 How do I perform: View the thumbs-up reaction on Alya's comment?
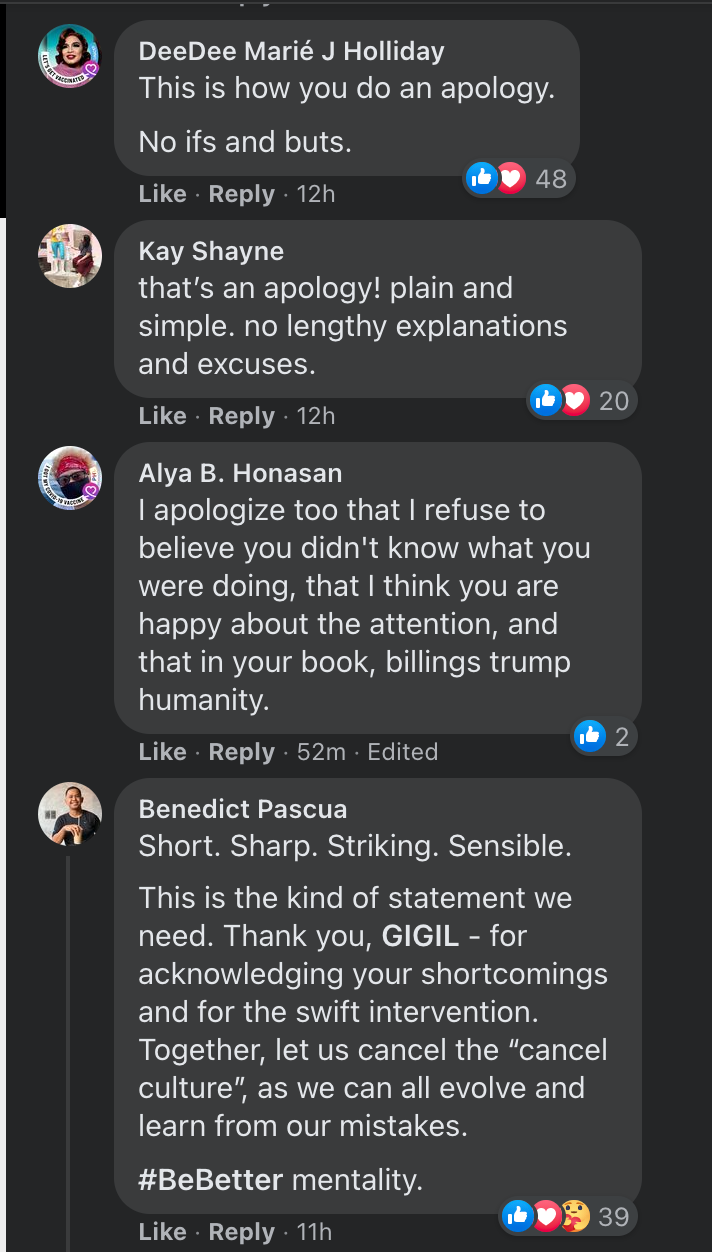[603, 737]
